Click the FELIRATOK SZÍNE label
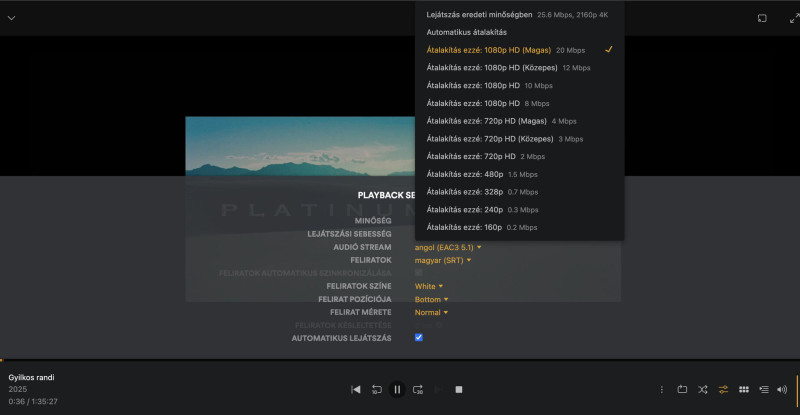The width and height of the screenshot is (800, 415). [x=359, y=286]
